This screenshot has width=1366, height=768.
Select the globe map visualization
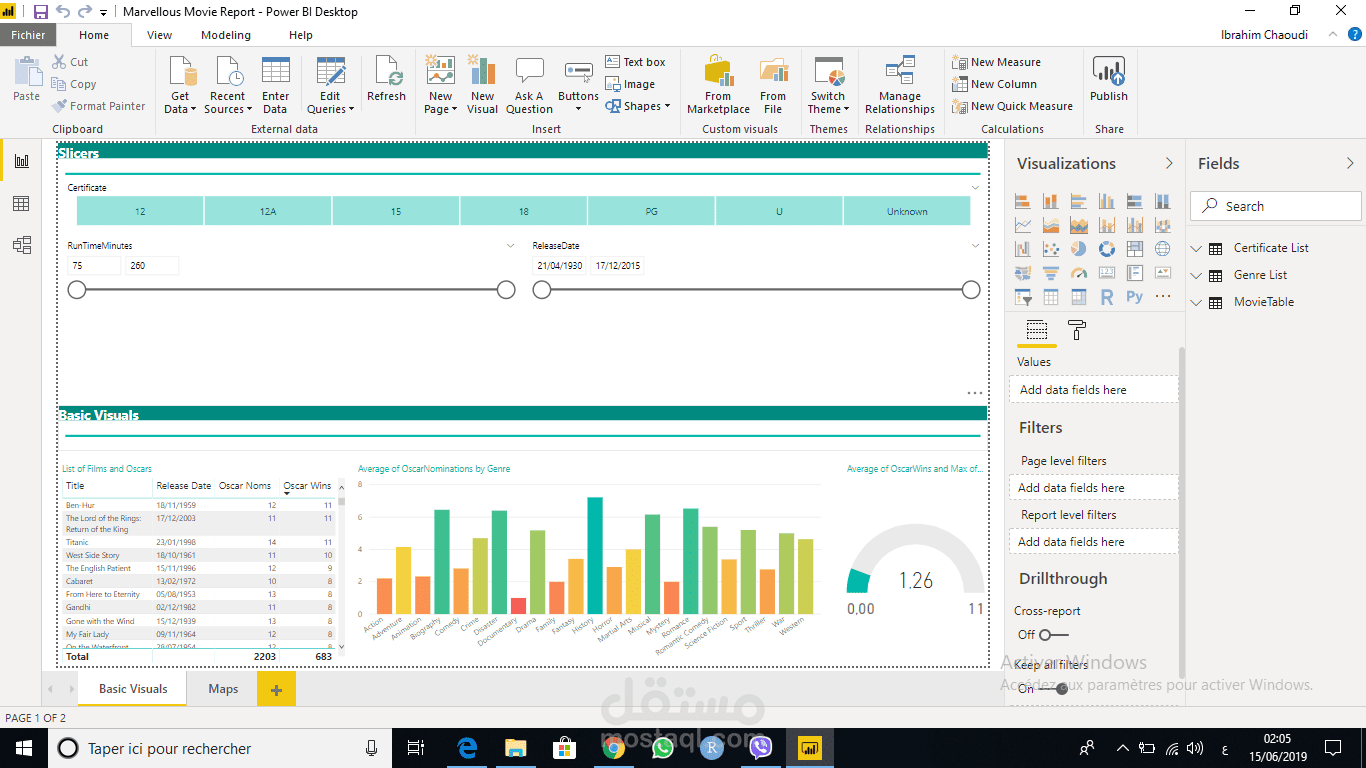pos(1163,249)
